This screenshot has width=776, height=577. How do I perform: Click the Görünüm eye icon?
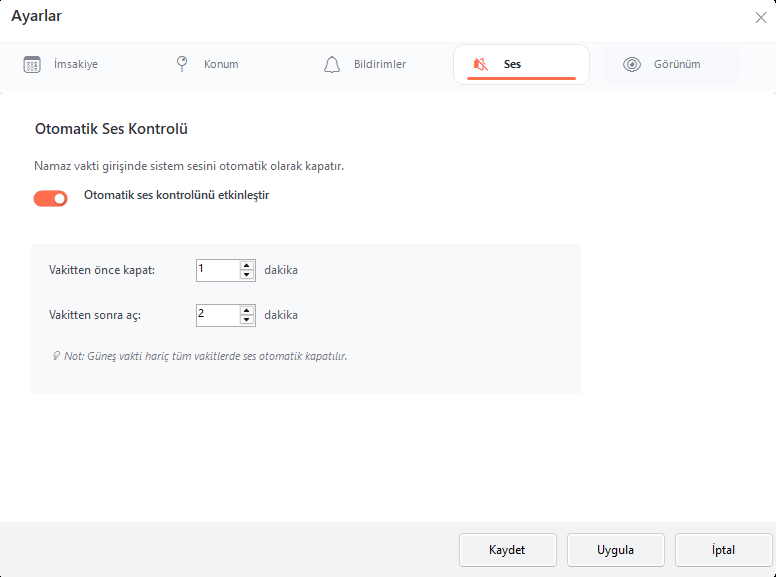pos(632,64)
